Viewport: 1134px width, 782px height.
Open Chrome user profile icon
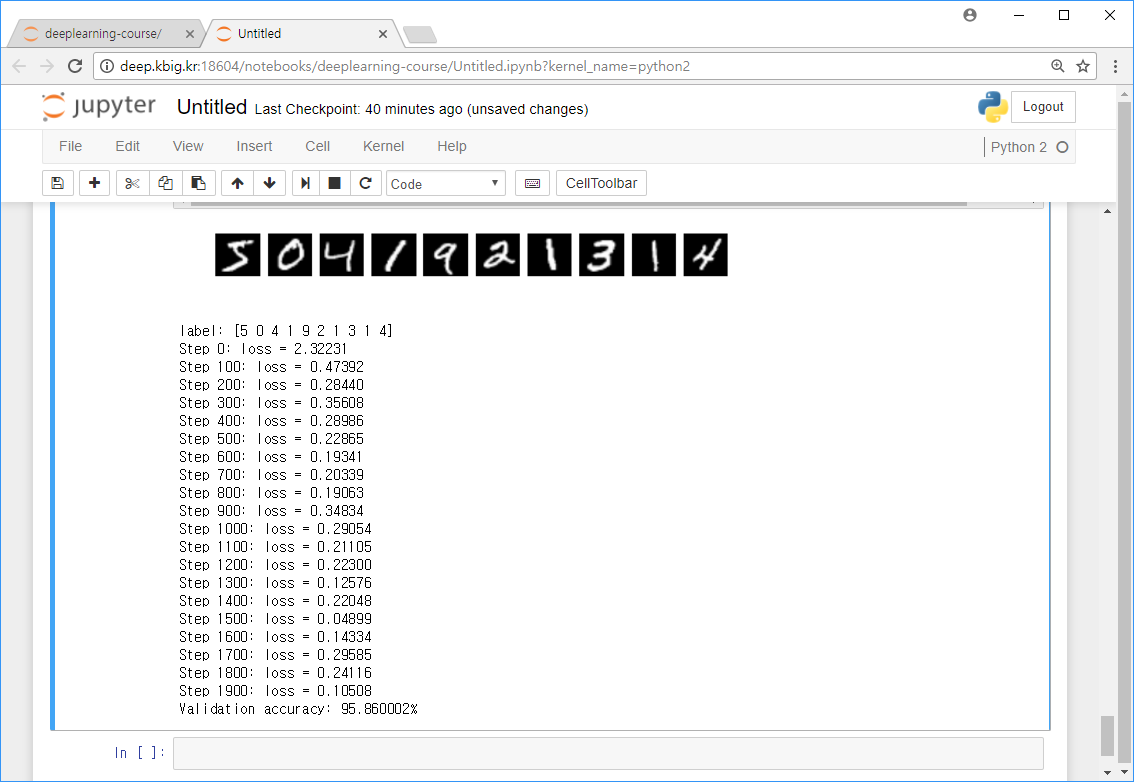point(970,15)
